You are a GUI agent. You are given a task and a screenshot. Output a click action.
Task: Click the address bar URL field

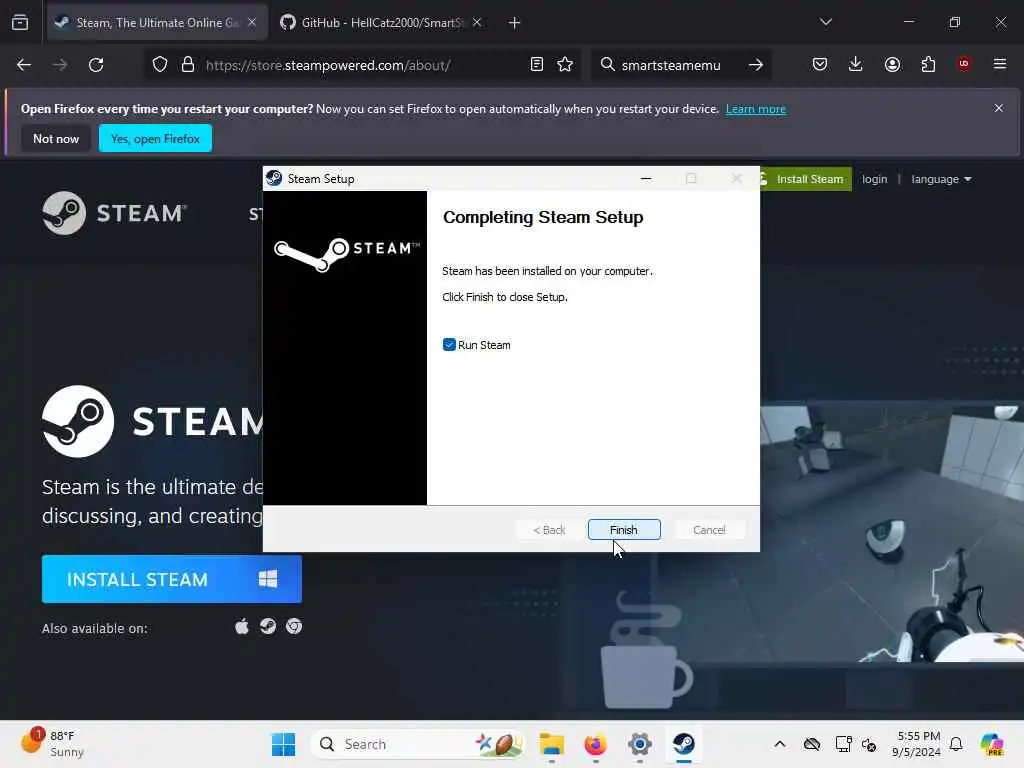click(x=360, y=65)
